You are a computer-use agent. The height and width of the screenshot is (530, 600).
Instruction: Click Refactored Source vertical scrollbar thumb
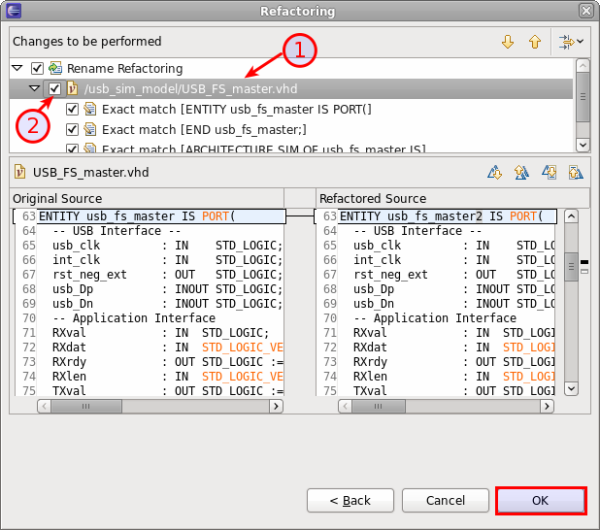coord(571,267)
